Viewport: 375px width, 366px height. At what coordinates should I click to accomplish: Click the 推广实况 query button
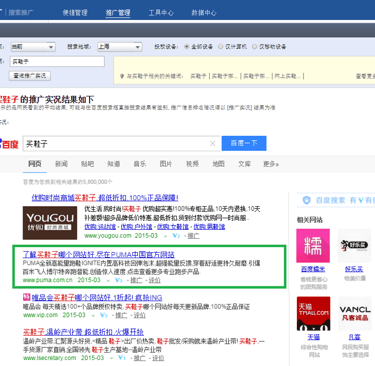[30, 76]
